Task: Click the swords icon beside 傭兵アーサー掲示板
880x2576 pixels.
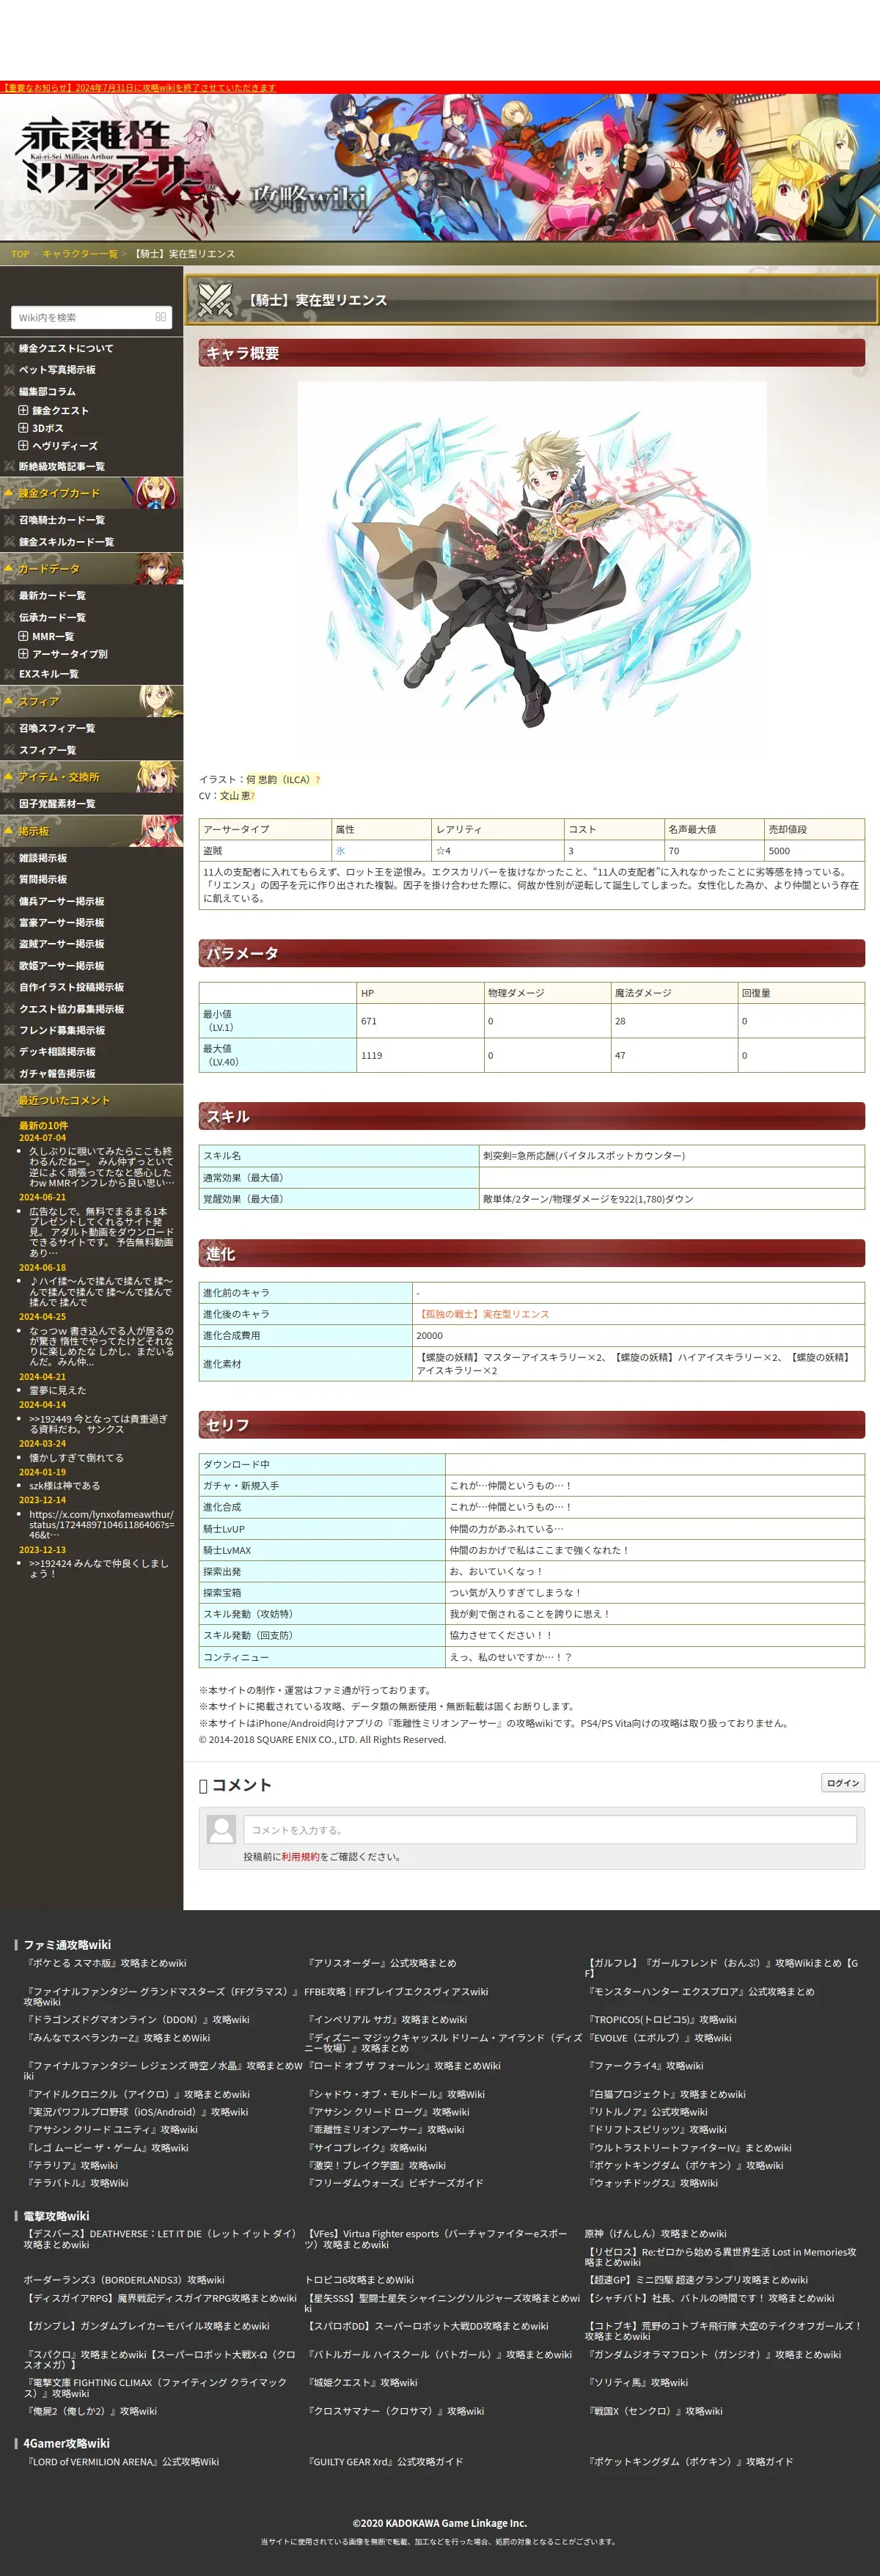Action: [x=9, y=901]
